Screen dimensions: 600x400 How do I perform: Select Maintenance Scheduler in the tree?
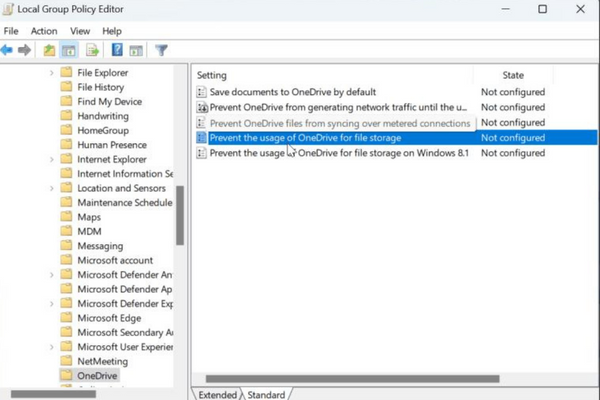(x=125, y=202)
